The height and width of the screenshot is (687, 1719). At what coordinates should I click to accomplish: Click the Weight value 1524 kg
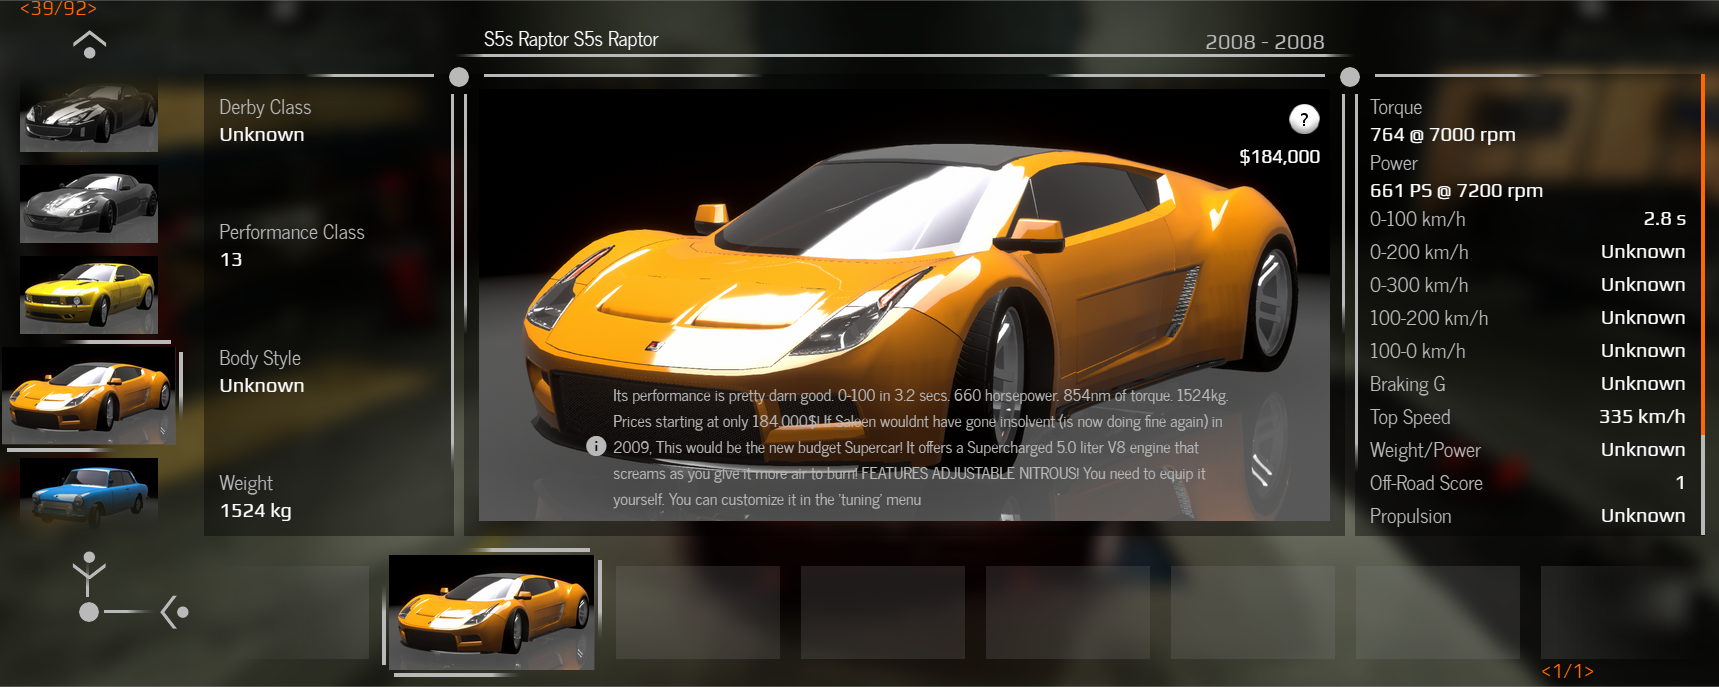tap(255, 510)
